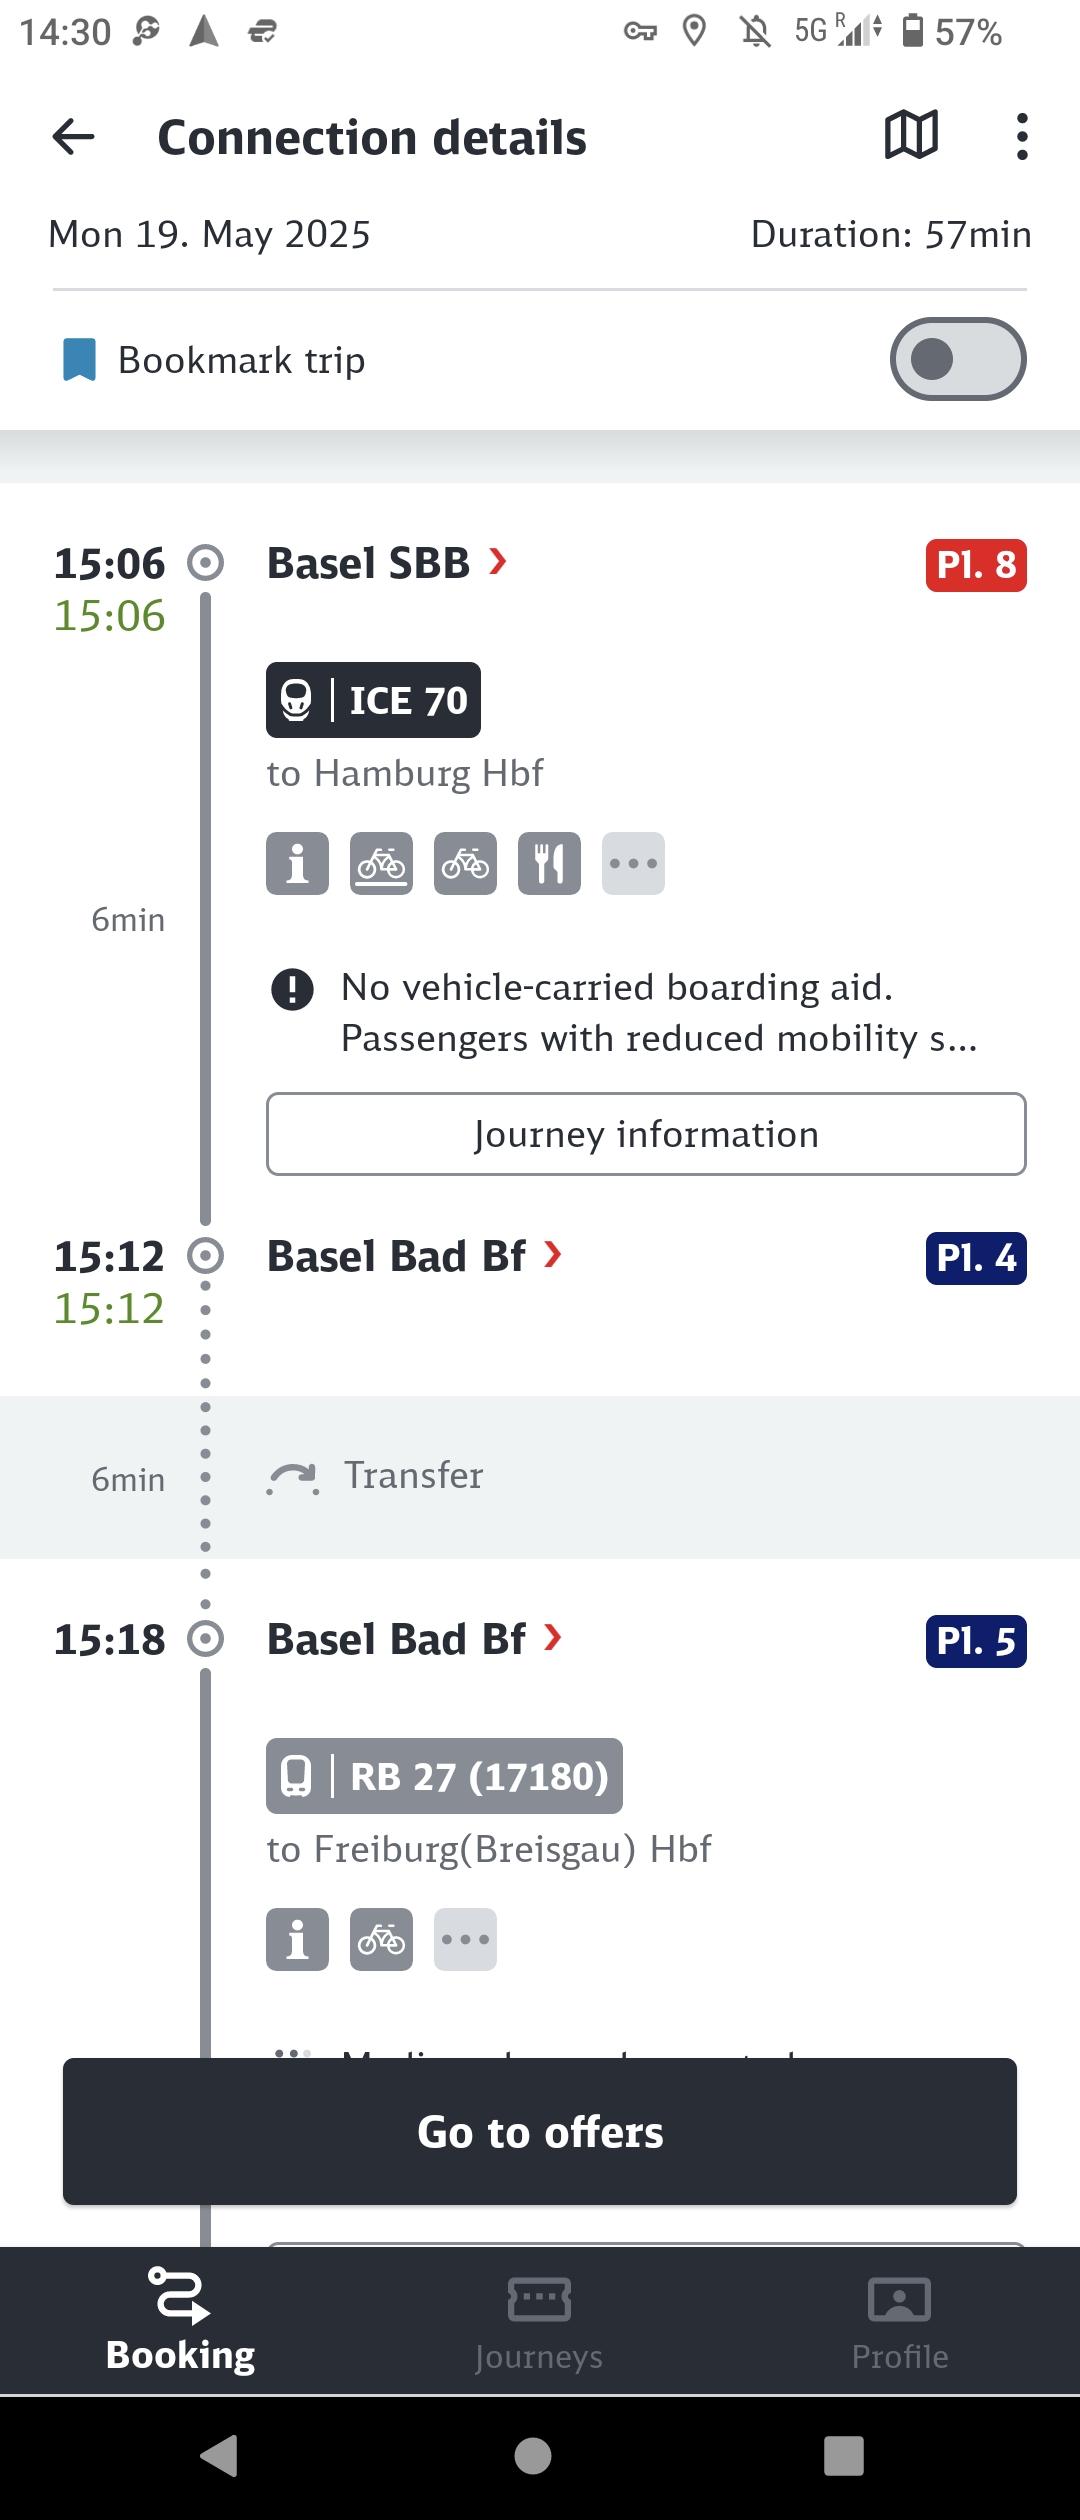Enable the Bookmark trip toggle
1080x2520 pixels.
[x=958, y=359]
